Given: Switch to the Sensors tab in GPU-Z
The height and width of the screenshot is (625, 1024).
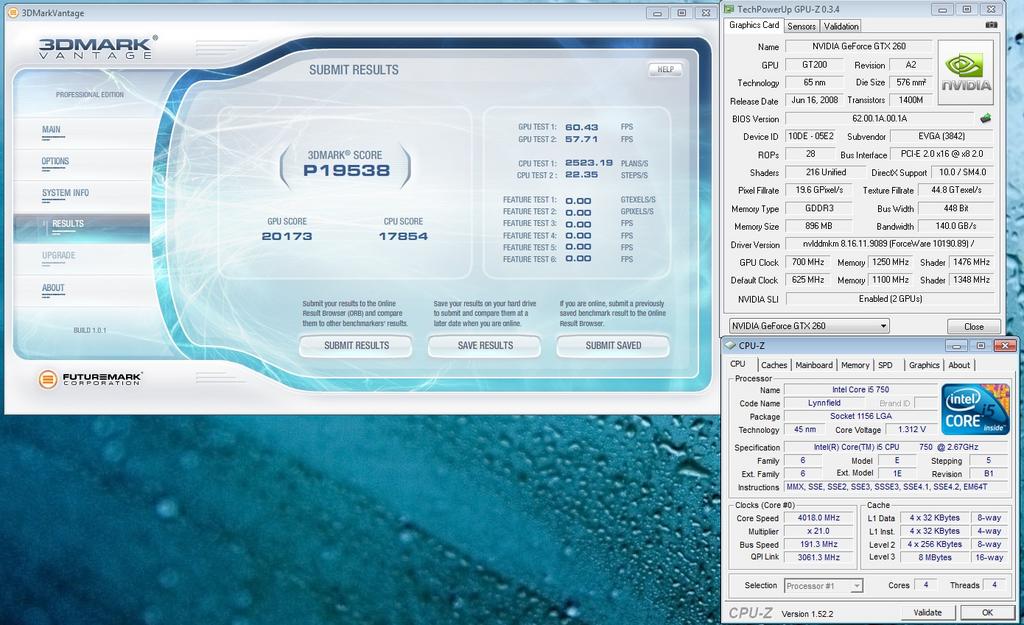Looking at the screenshot, I should click(x=801, y=26).
